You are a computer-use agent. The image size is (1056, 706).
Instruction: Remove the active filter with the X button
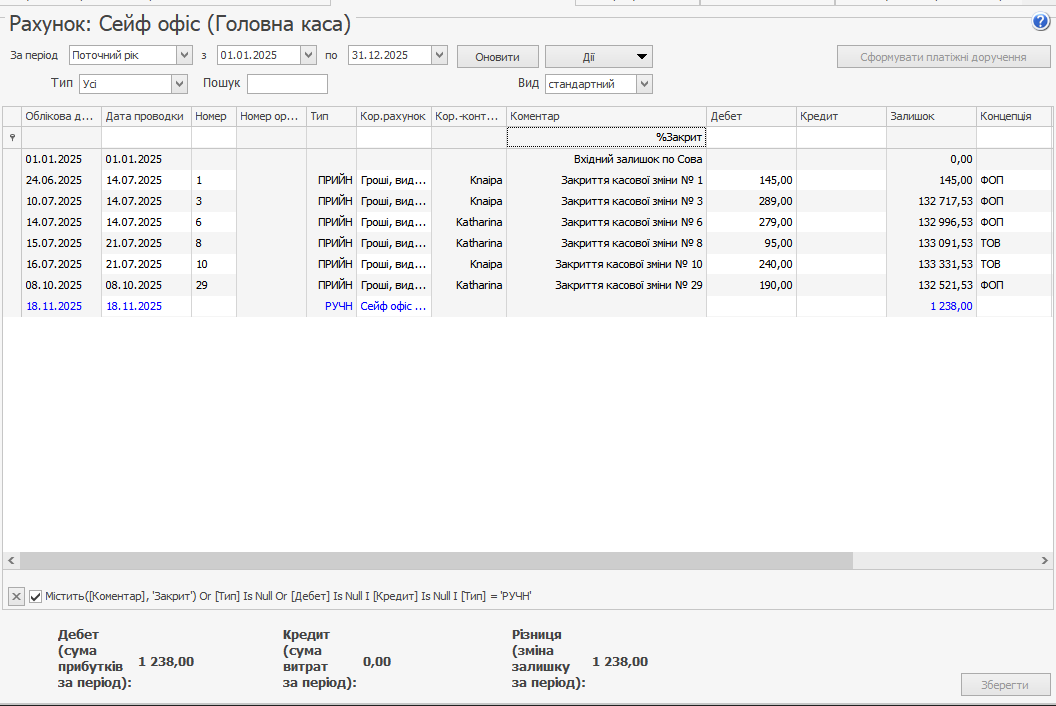pyautogui.click(x=16, y=596)
